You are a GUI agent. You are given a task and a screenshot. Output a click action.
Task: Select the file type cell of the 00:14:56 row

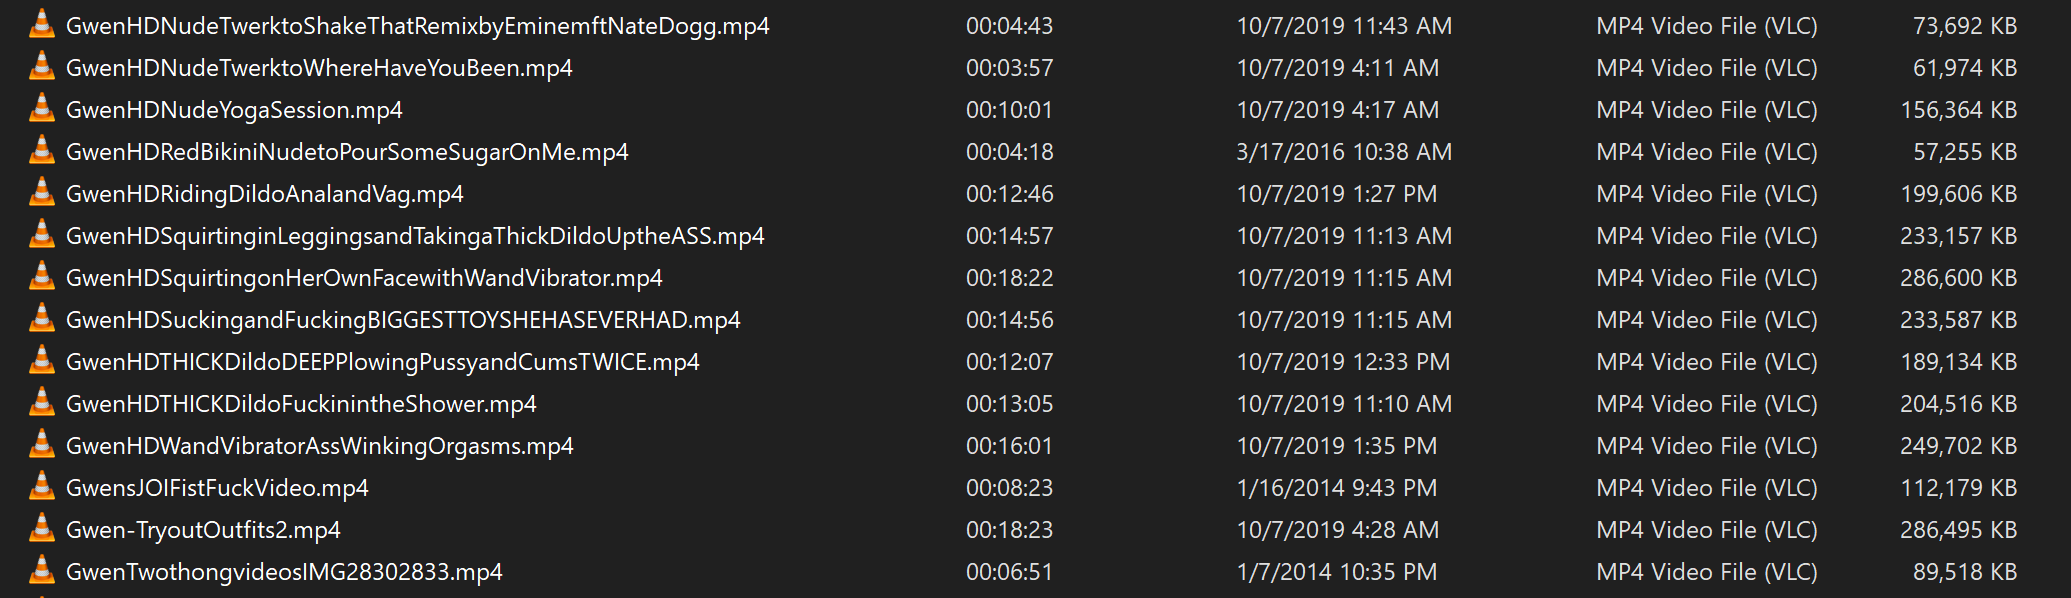pos(1706,320)
